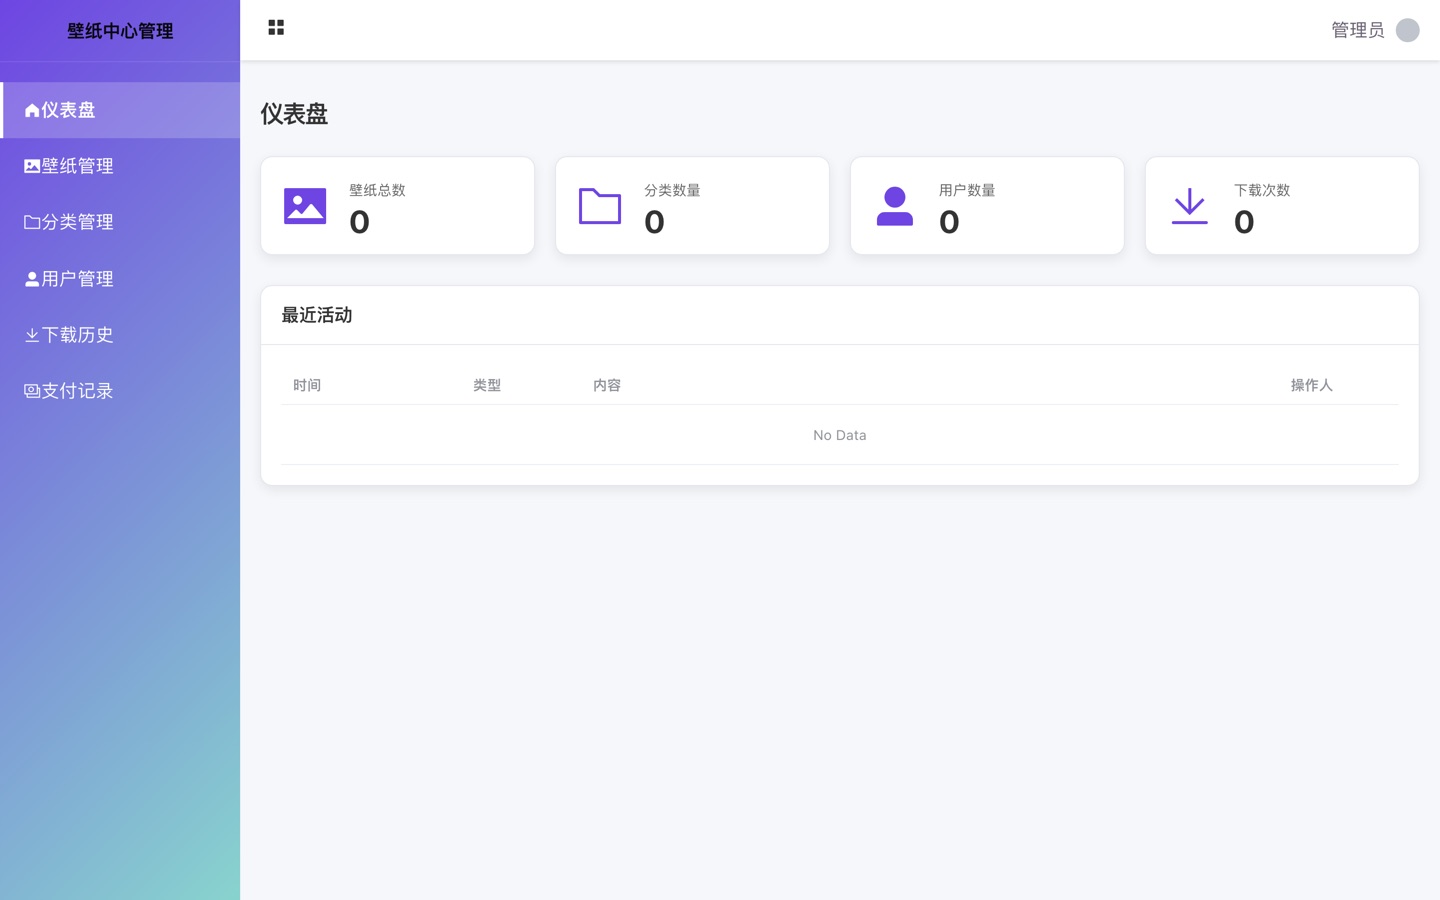Viewport: 1440px width, 900px height.
Task: Click the 下载次数 label
Action: click(x=1262, y=190)
